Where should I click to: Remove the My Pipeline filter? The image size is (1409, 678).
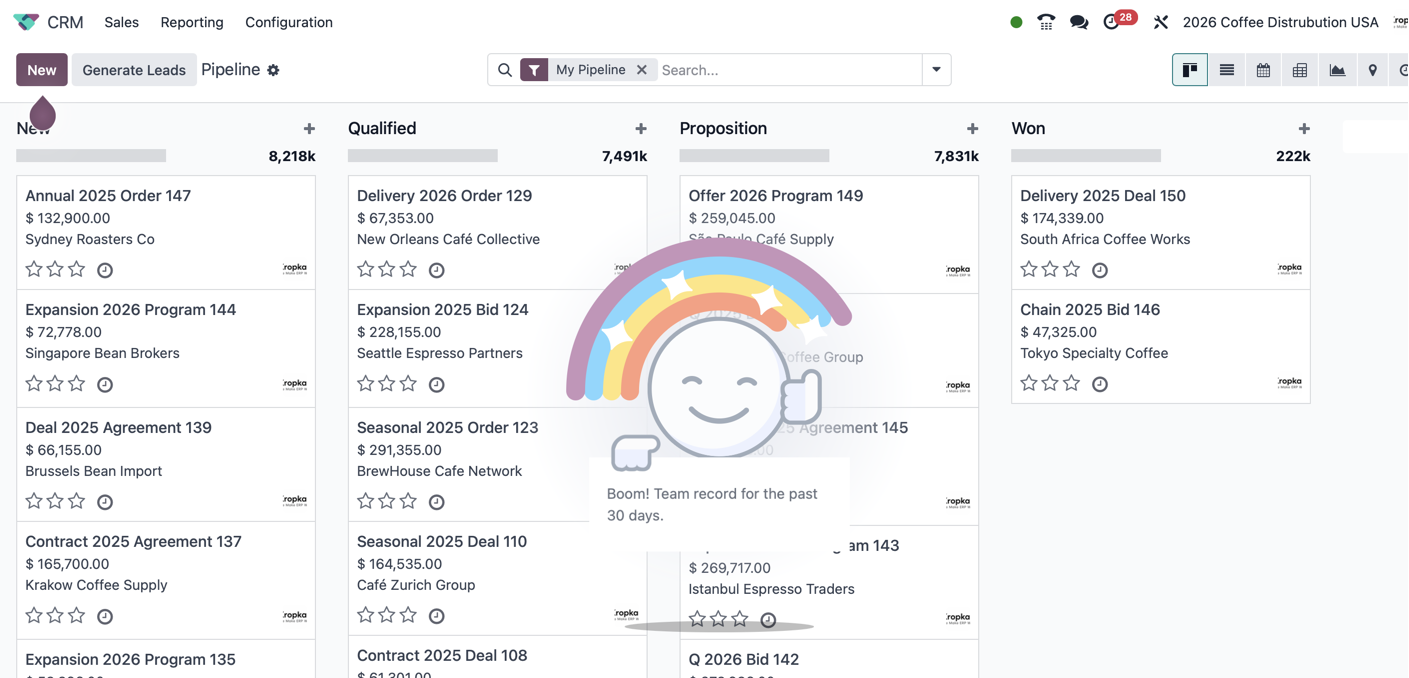(642, 70)
